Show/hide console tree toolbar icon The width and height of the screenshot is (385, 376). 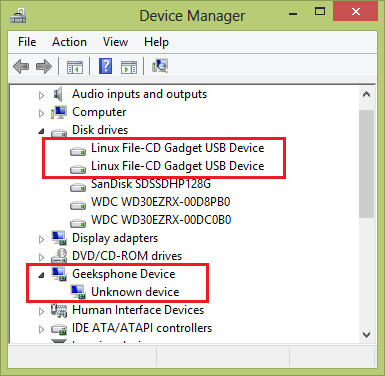coord(75,67)
